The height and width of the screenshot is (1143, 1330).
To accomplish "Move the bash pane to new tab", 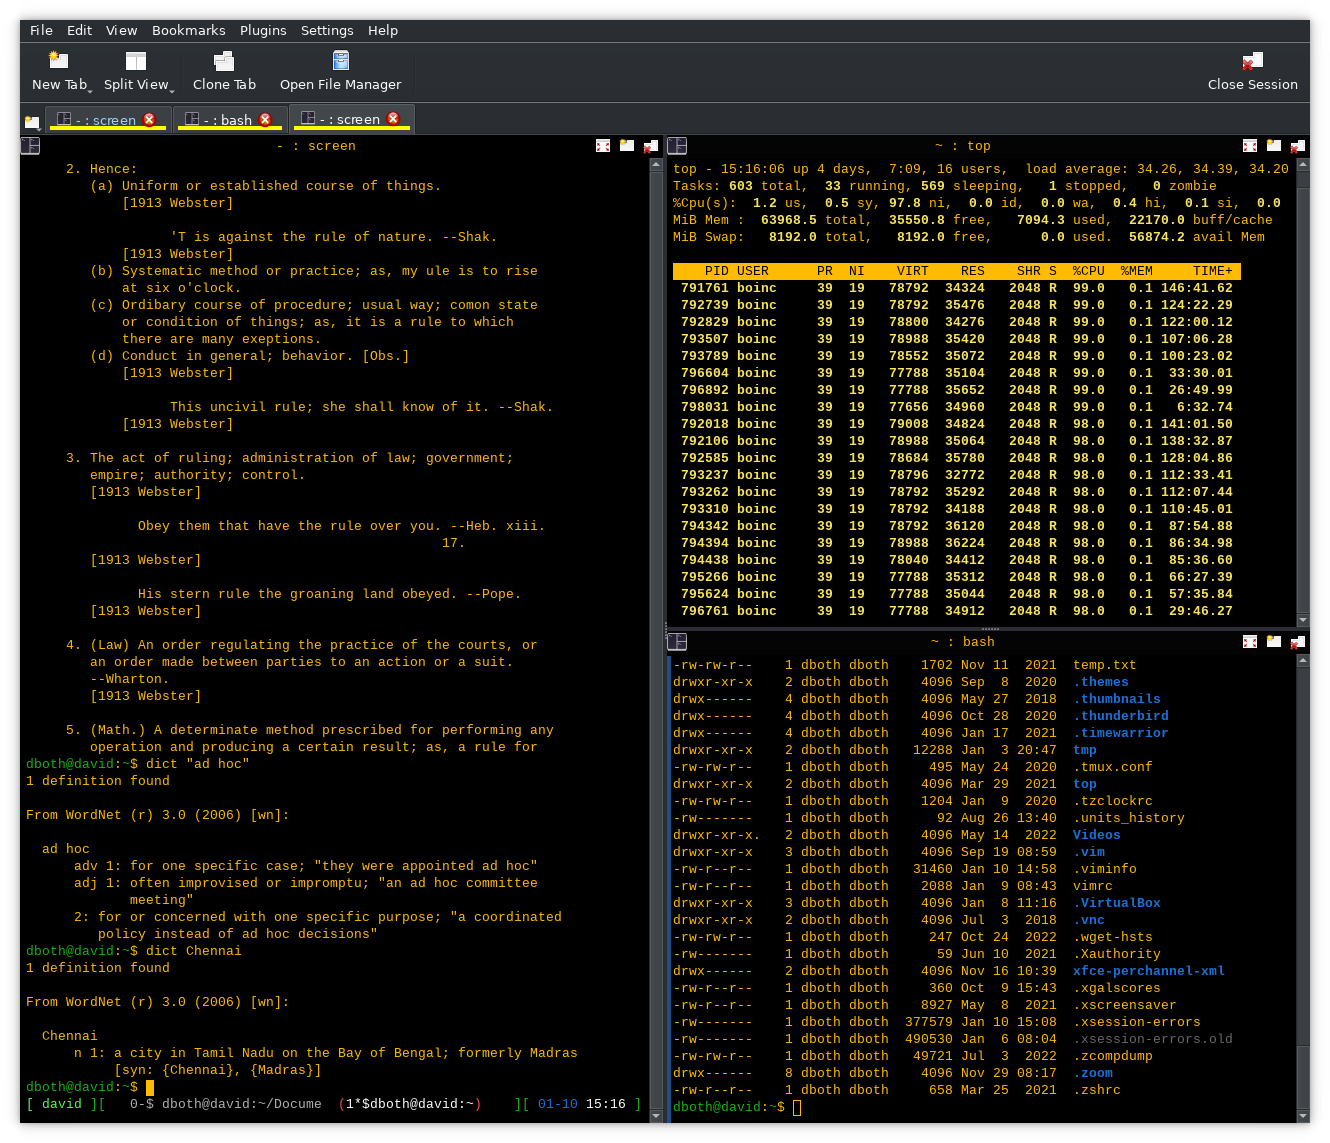I will point(1274,642).
